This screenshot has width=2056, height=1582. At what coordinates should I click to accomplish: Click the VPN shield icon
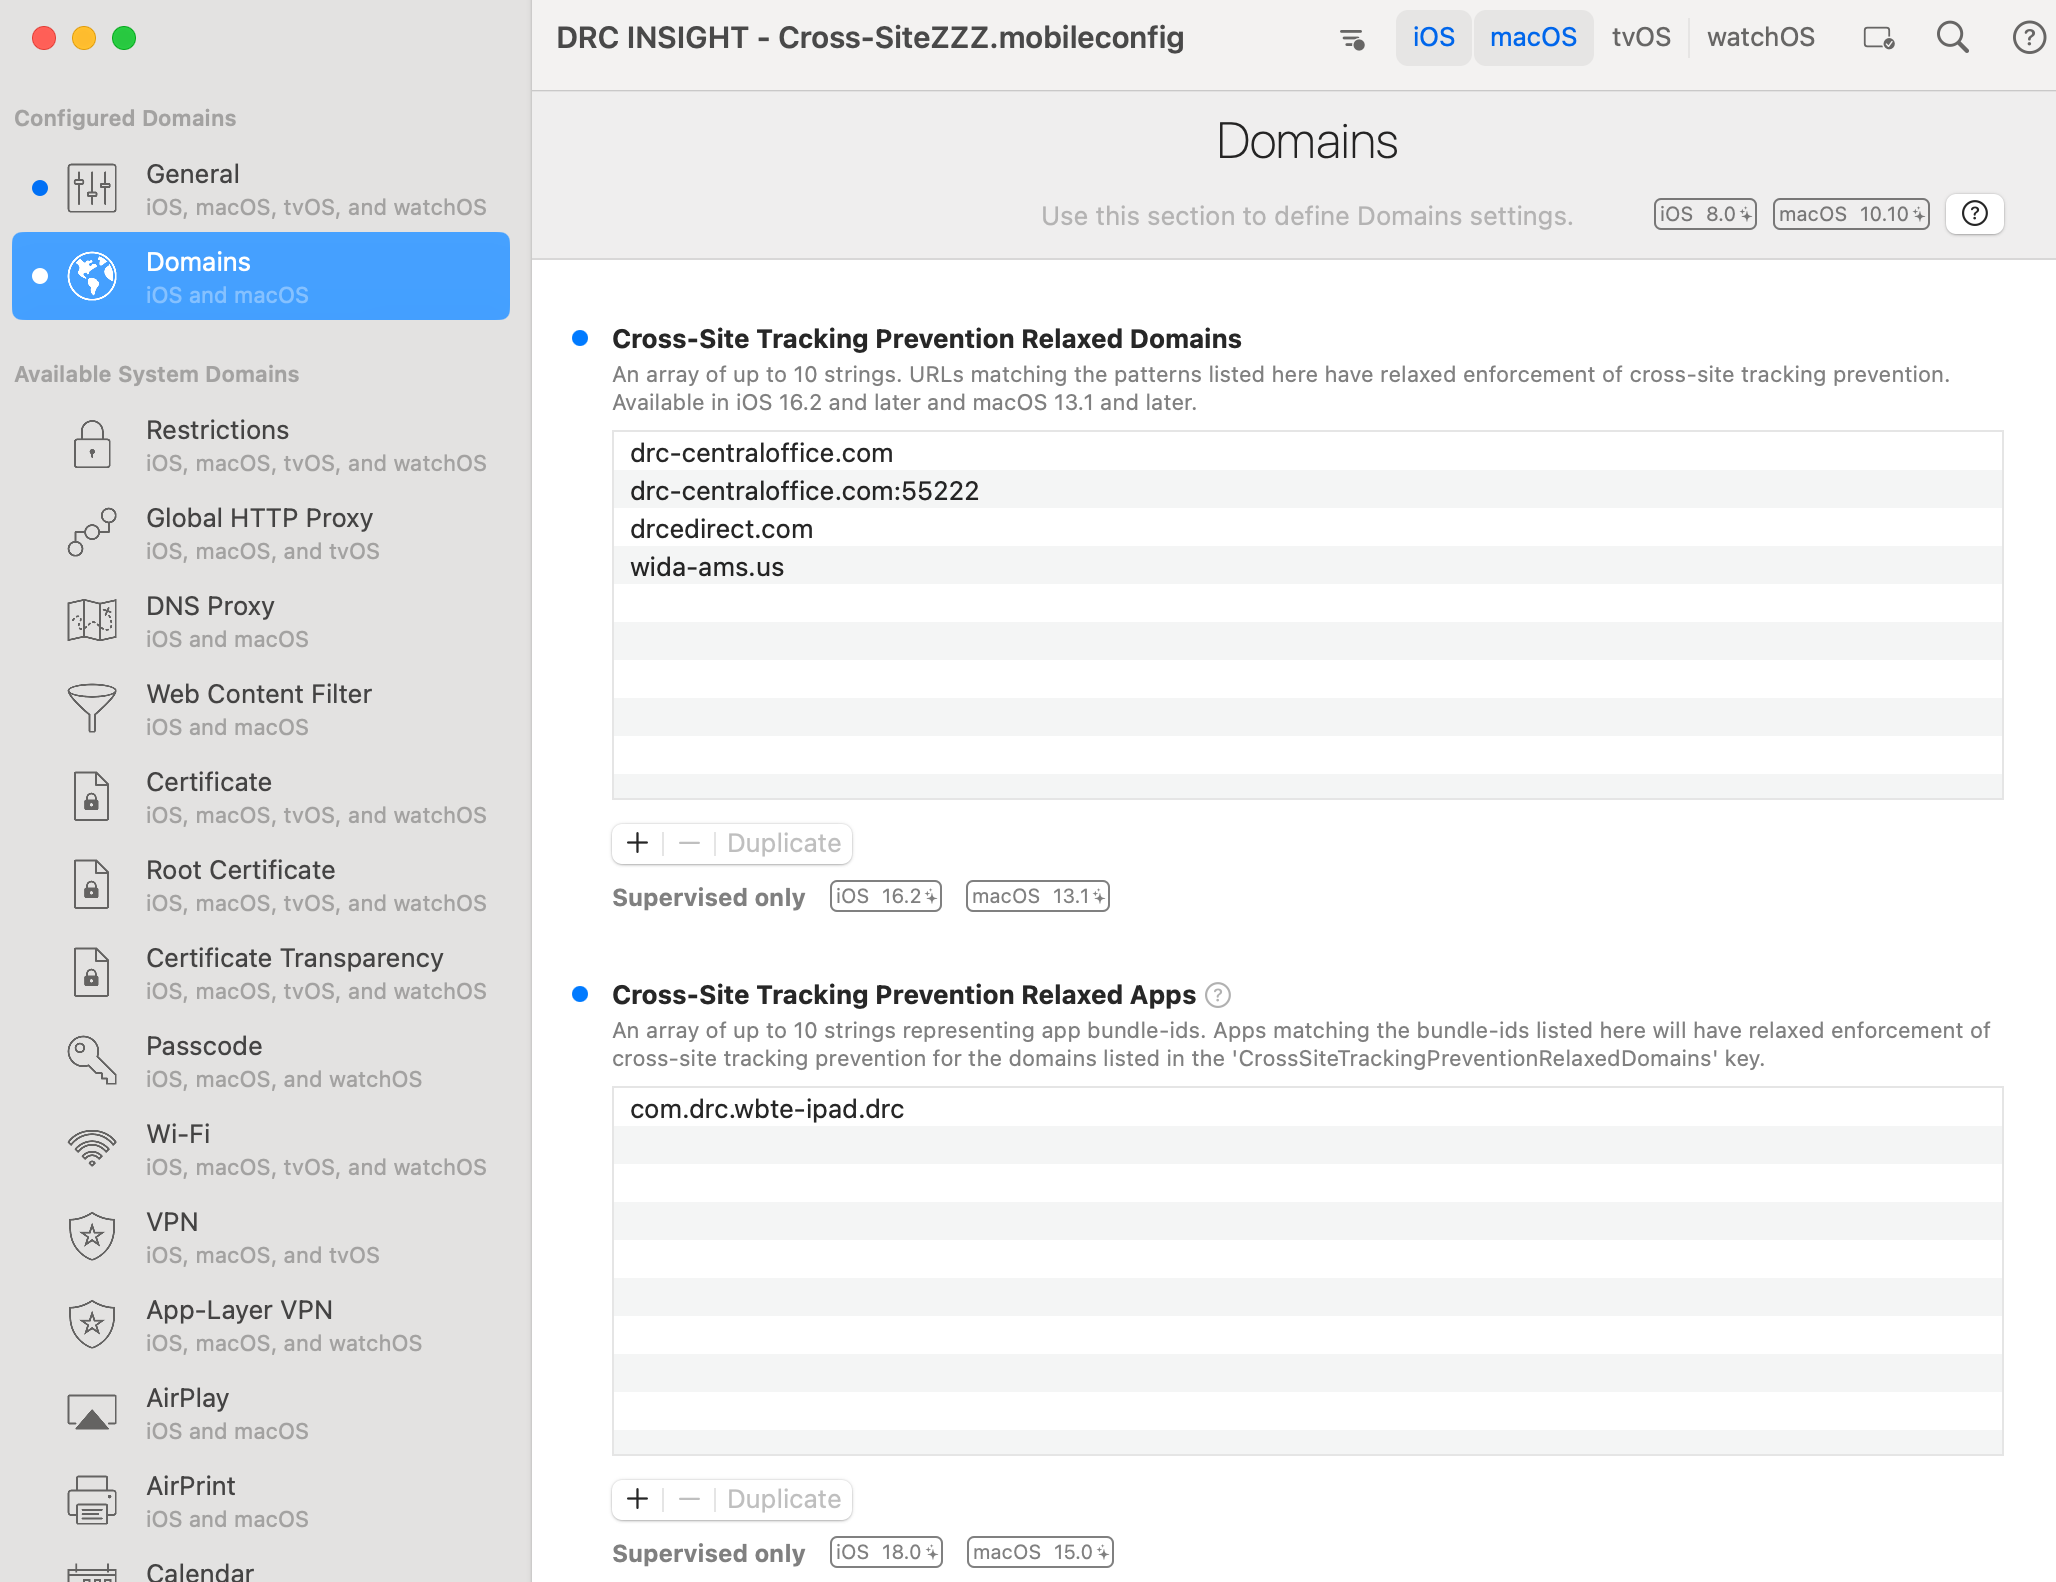[92, 1236]
